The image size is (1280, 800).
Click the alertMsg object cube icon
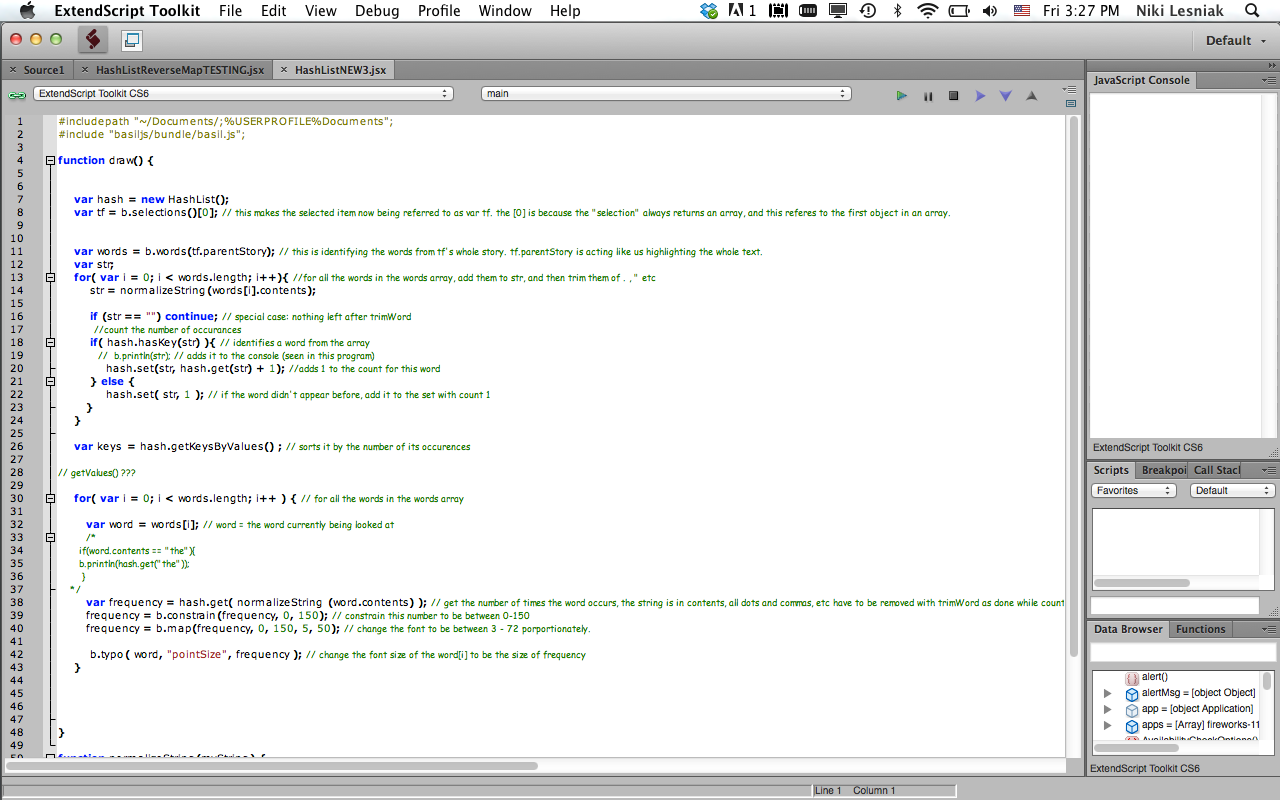pyautogui.click(x=1132, y=694)
